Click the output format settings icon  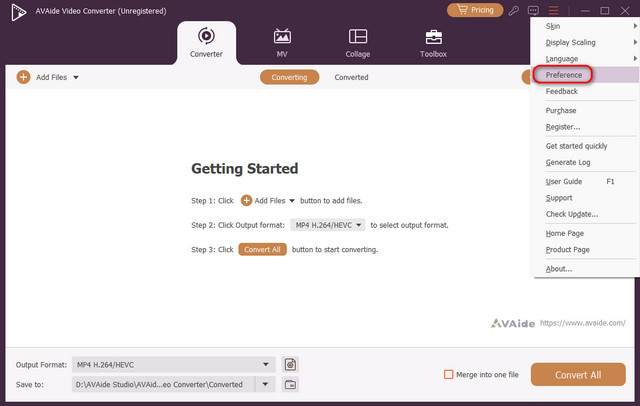tap(290, 365)
